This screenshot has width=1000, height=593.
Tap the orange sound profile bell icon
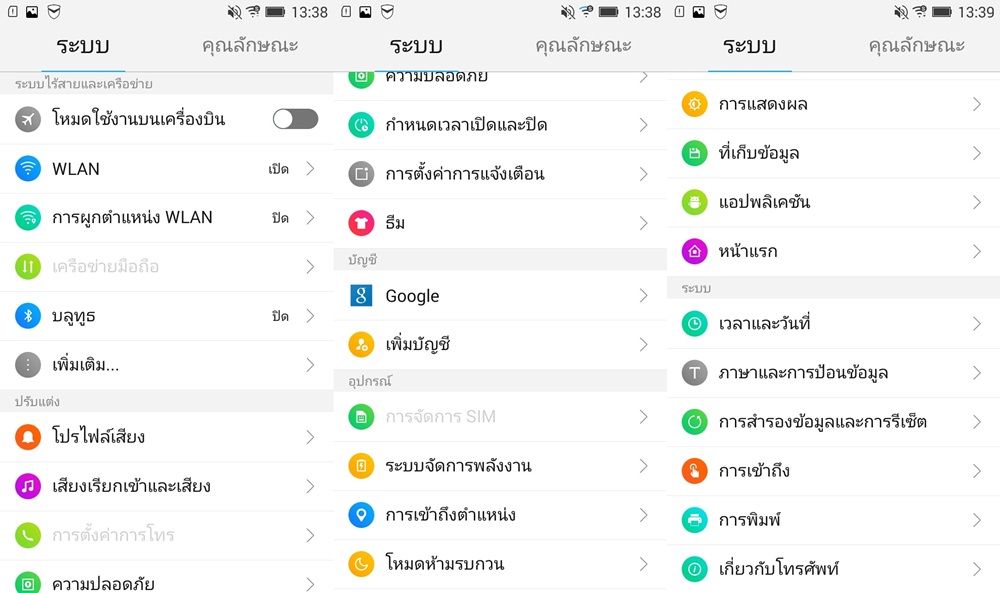coord(28,437)
